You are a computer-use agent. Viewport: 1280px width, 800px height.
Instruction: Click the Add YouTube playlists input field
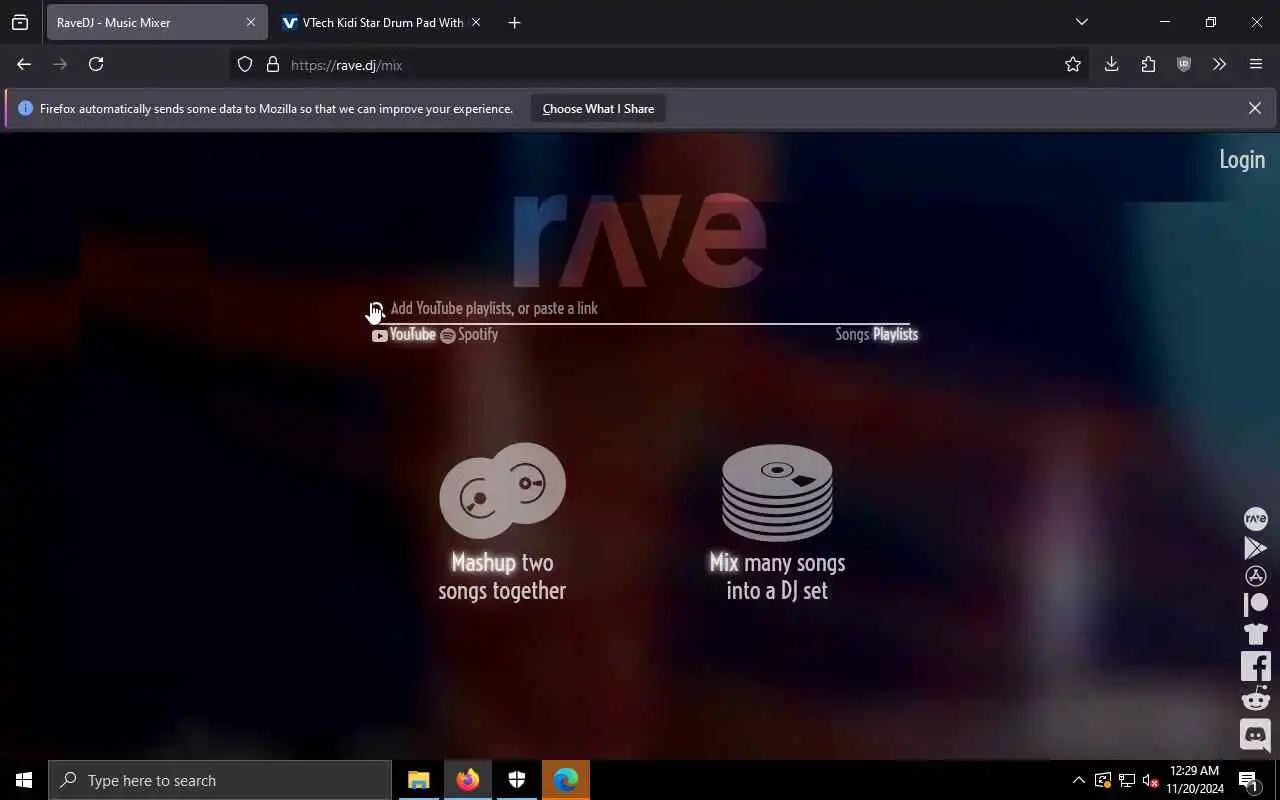640,308
